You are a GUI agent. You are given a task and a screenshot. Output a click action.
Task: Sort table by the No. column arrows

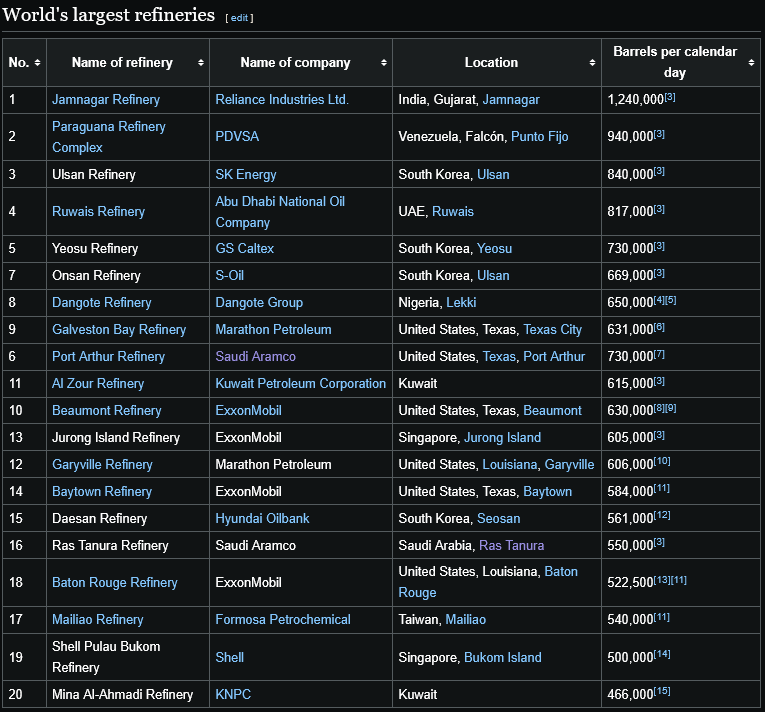click(x=37, y=62)
